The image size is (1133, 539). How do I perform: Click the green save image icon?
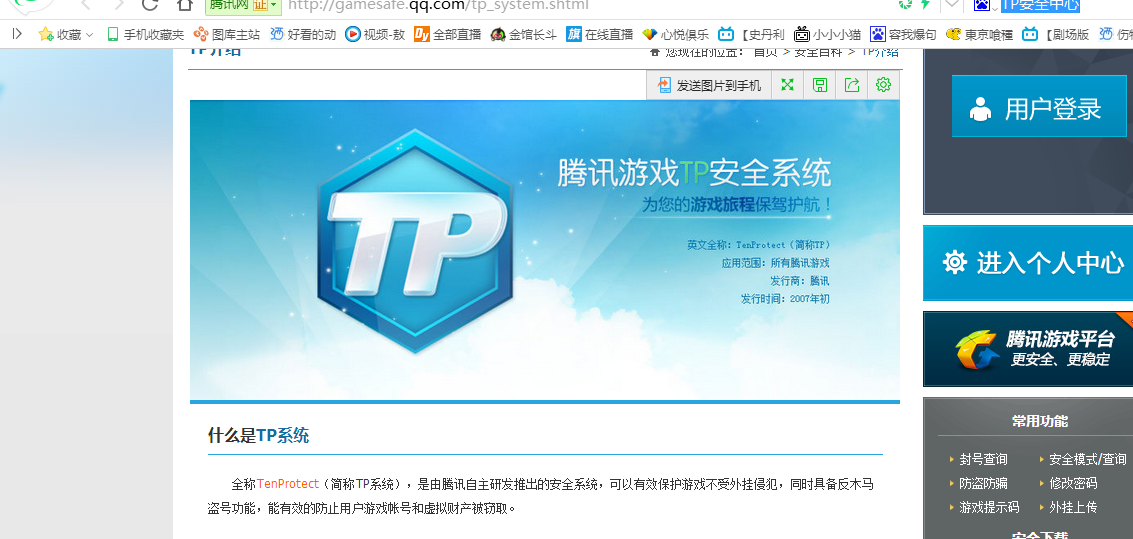pyautogui.click(x=819, y=85)
